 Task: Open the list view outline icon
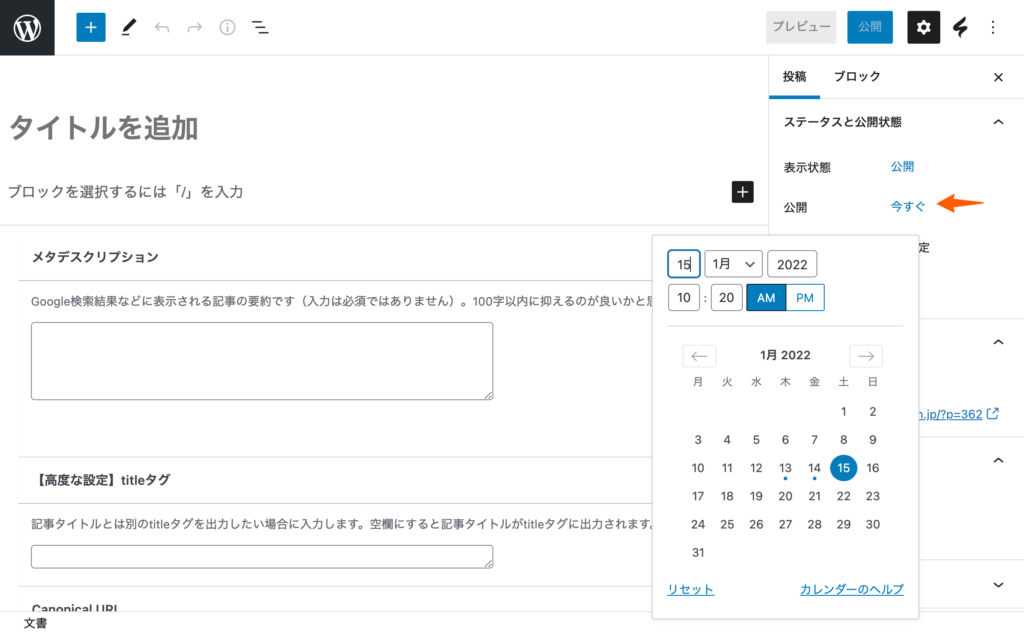[260, 27]
